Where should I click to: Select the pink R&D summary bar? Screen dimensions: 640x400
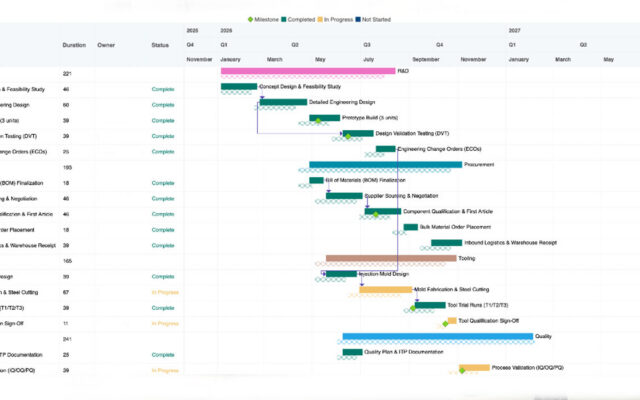(x=308, y=71)
